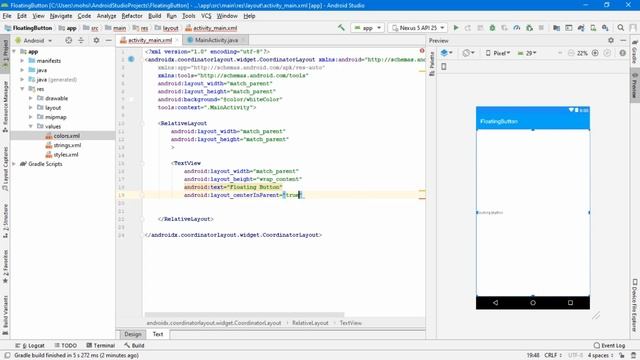The image size is (640, 360).
Task: Switch to the Design tab
Action: (x=133, y=334)
